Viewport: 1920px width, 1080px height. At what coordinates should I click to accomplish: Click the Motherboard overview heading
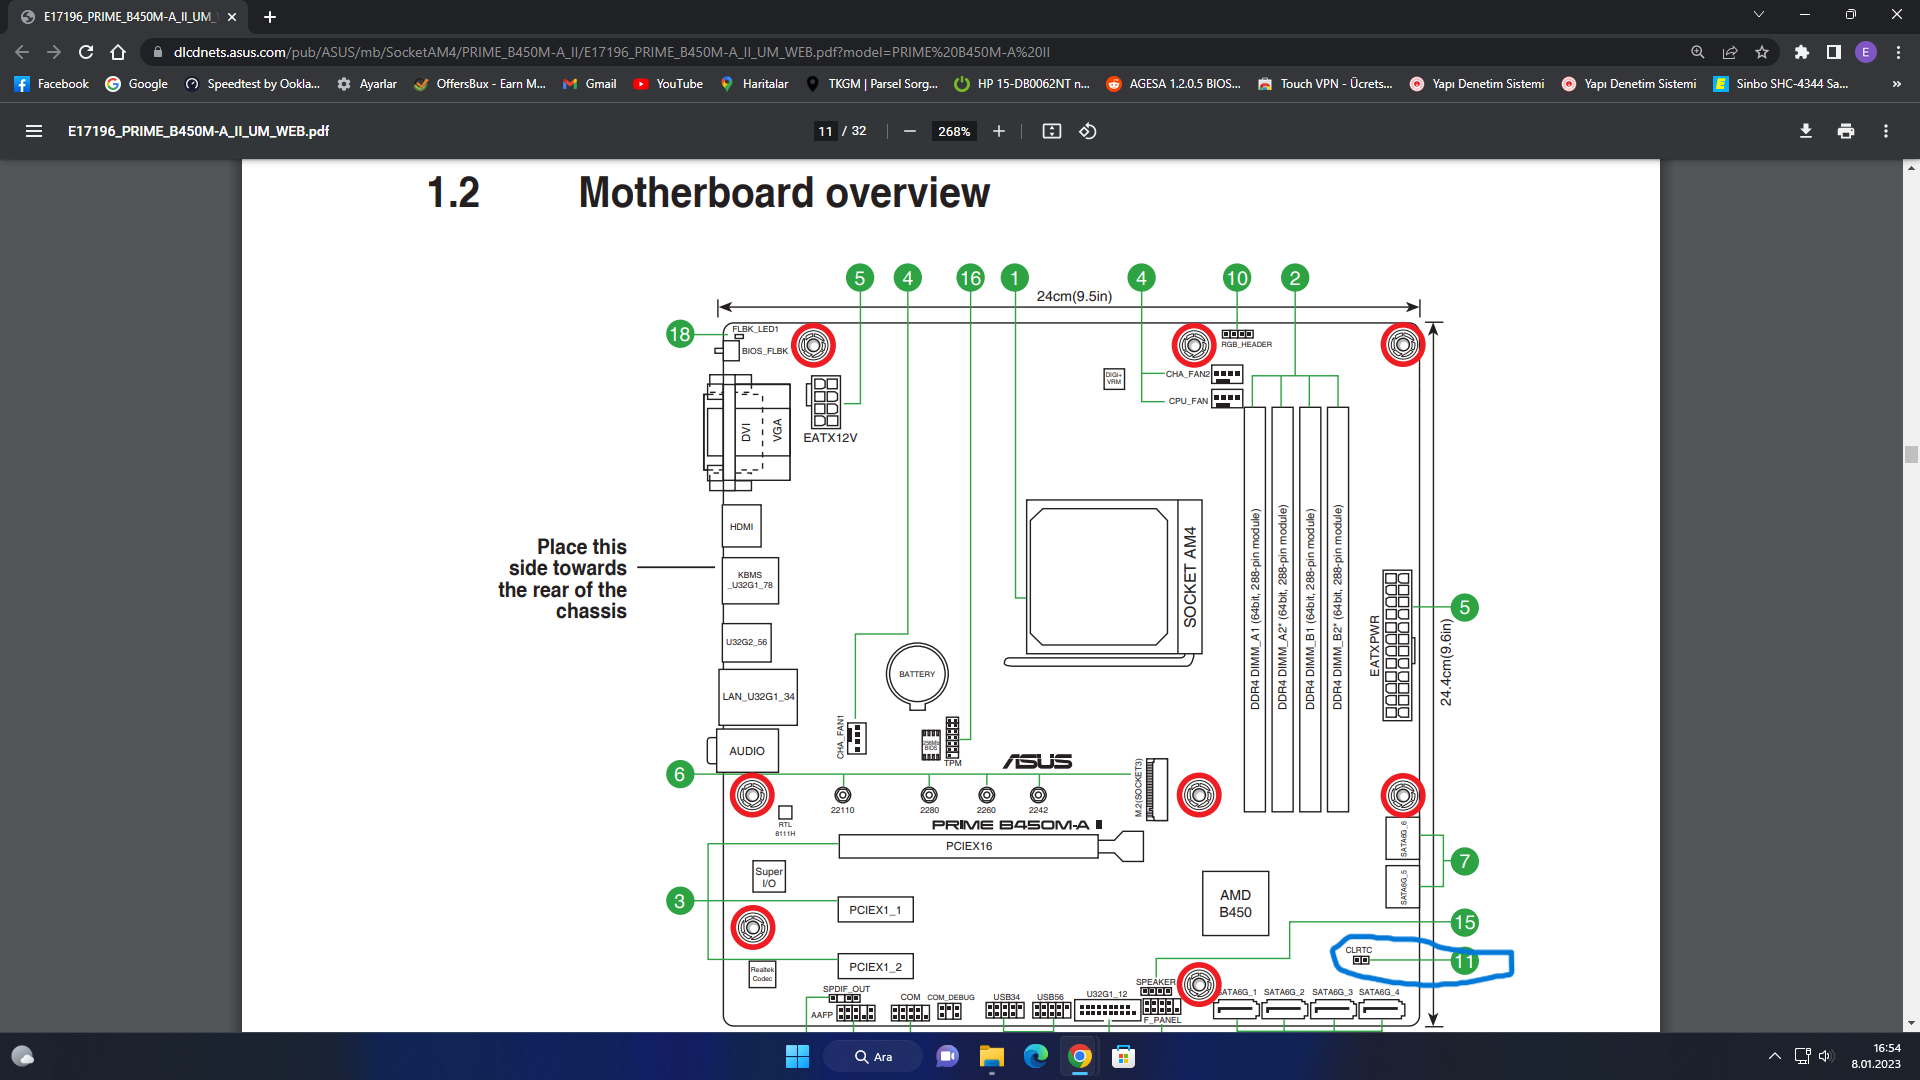784,193
